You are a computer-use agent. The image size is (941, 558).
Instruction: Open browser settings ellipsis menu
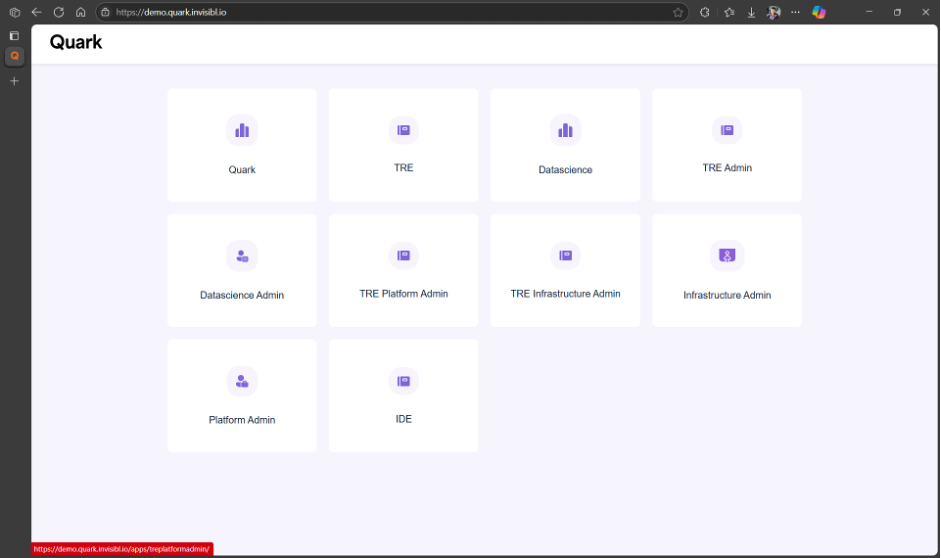[x=795, y=12]
